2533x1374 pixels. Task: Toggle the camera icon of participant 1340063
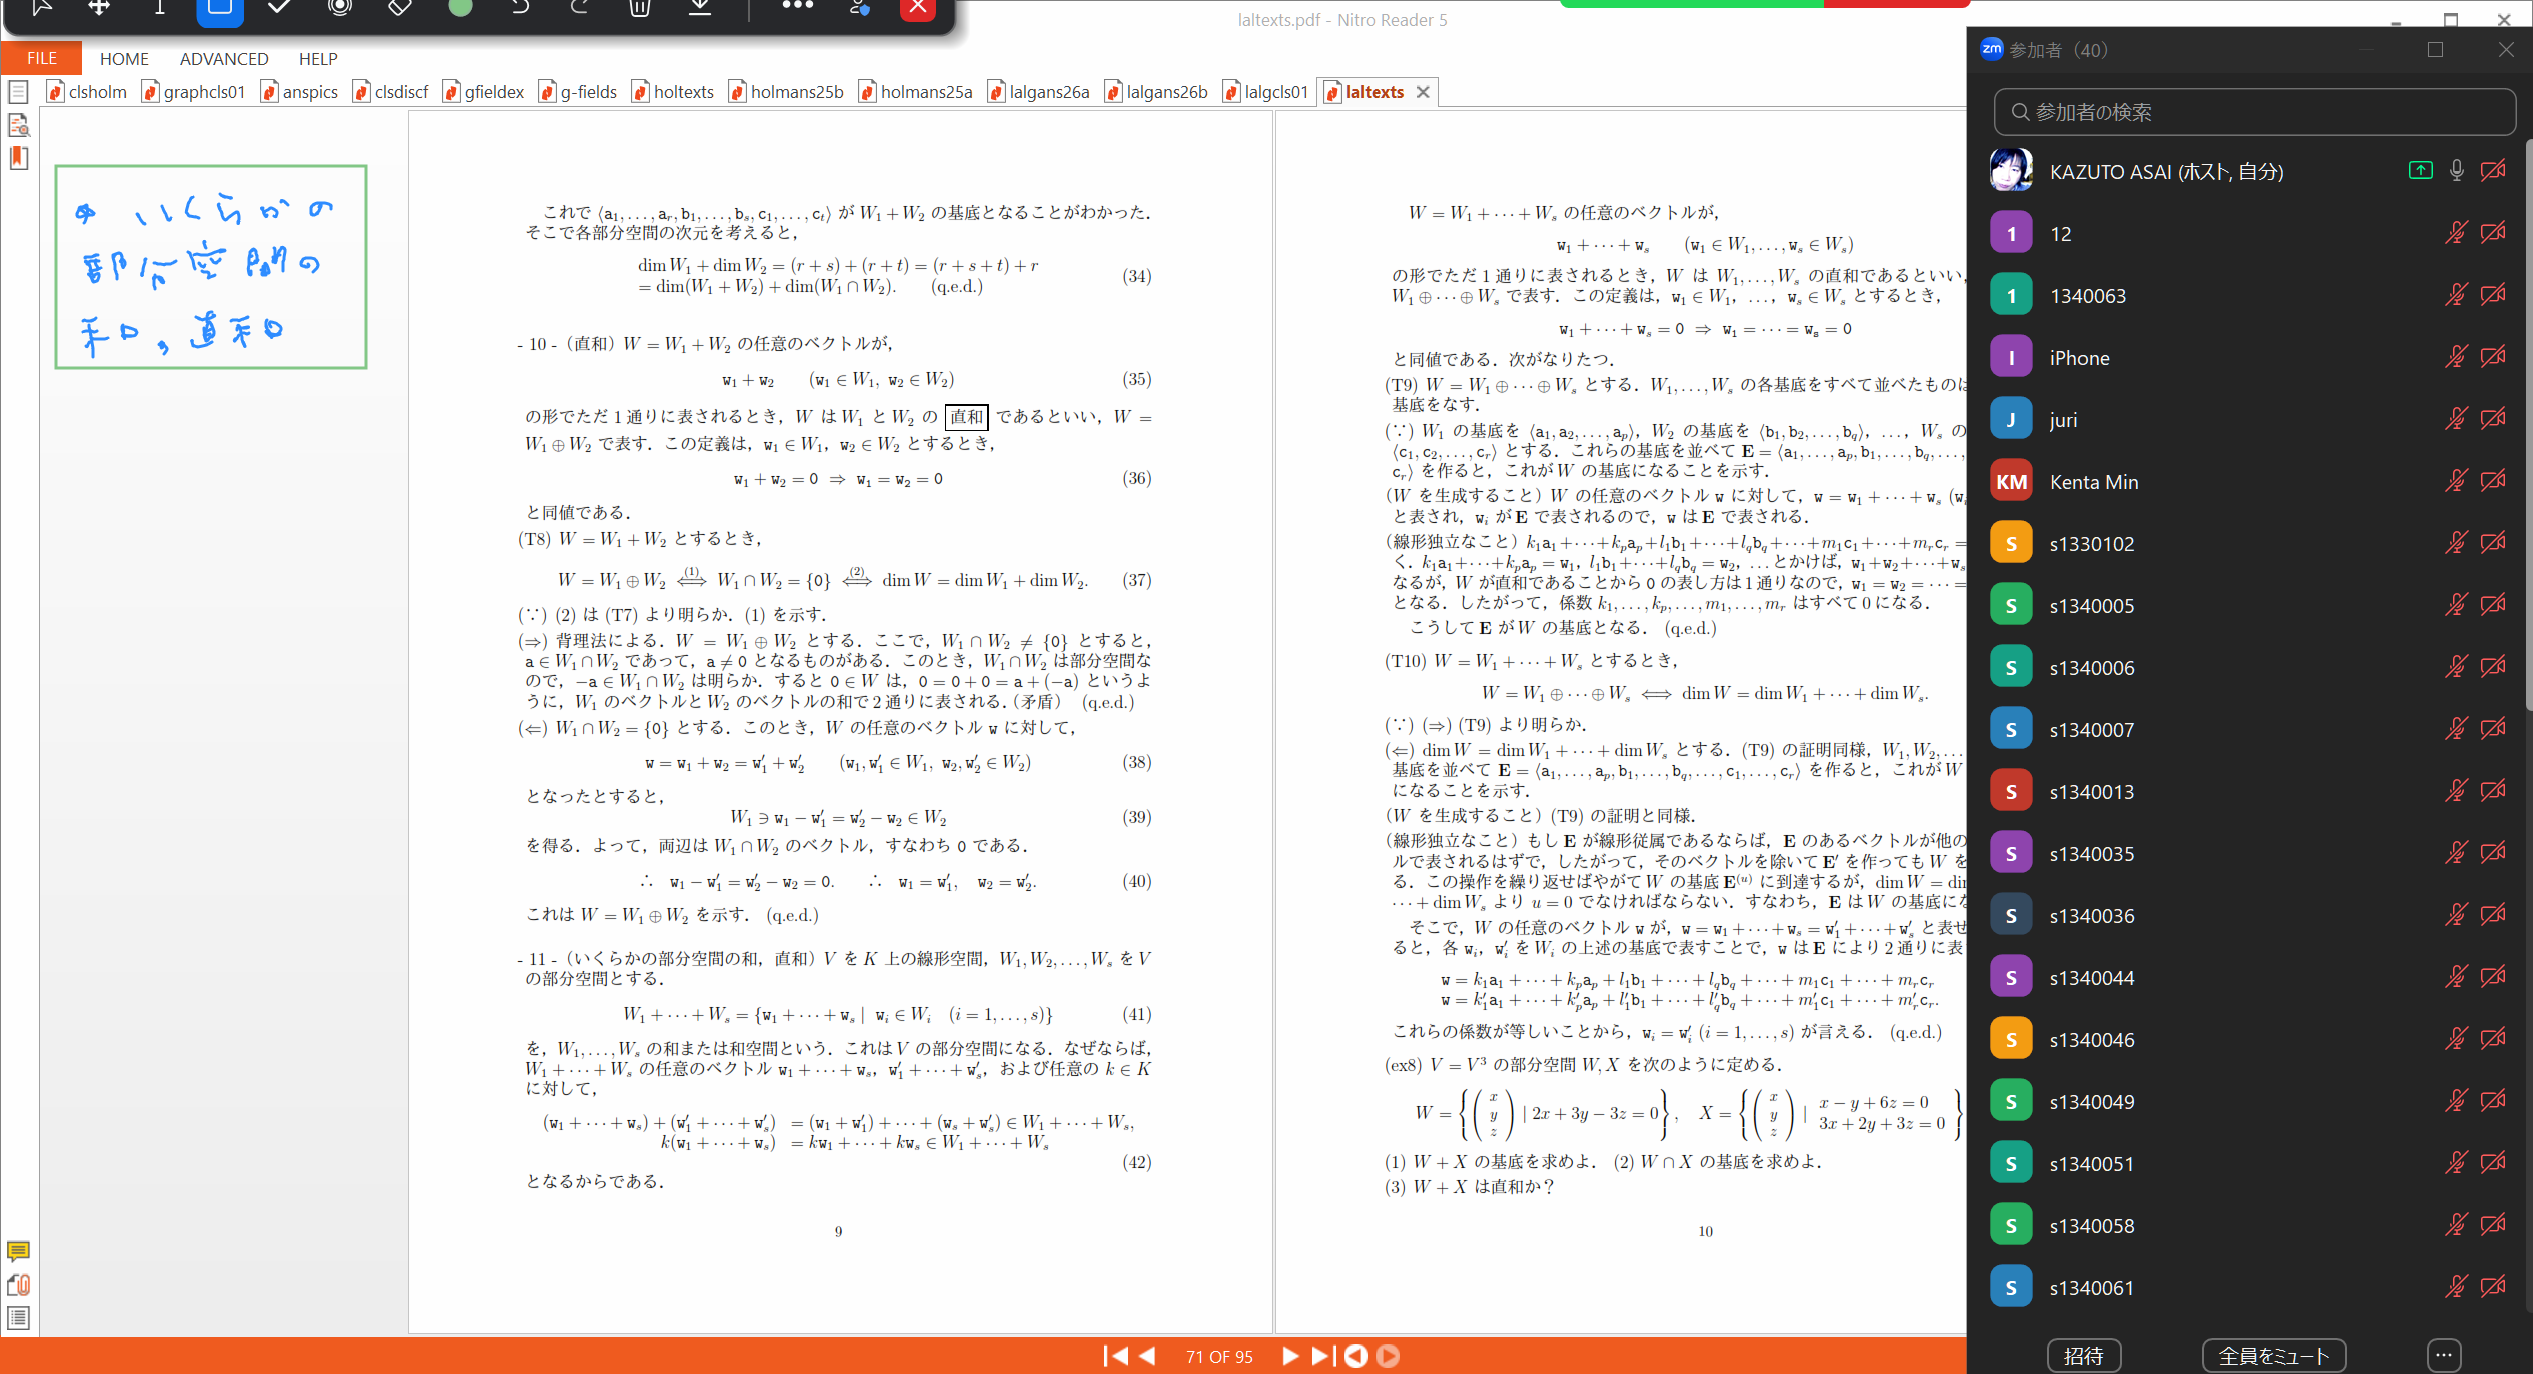click(2493, 295)
